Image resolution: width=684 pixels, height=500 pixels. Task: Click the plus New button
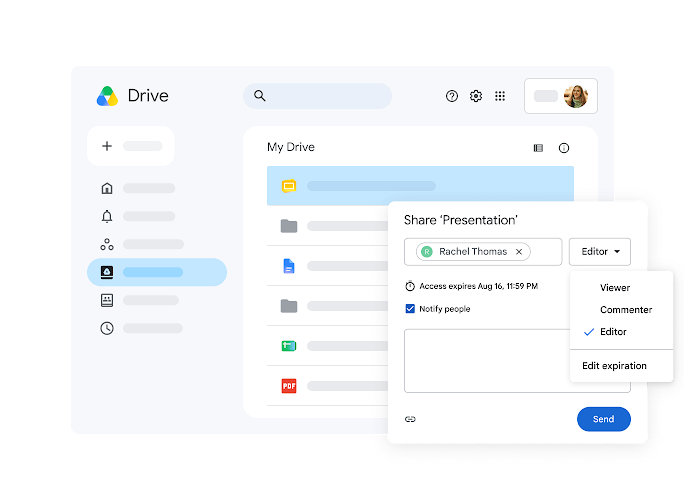point(131,146)
